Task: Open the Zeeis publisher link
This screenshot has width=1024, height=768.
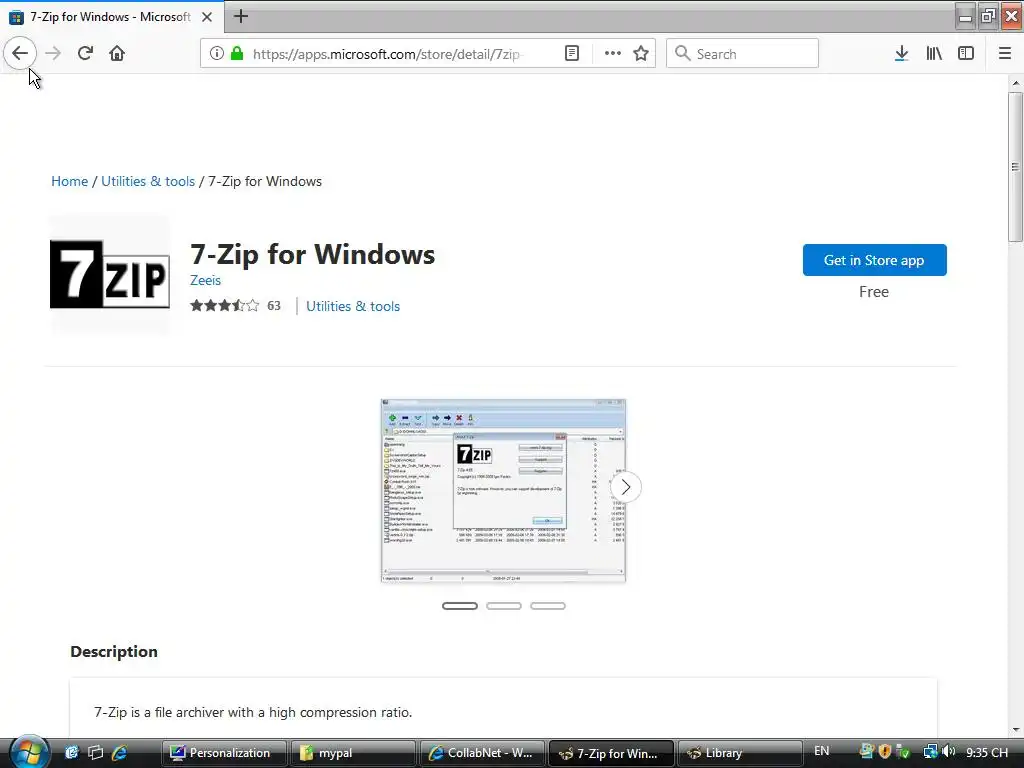Action: point(205,280)
